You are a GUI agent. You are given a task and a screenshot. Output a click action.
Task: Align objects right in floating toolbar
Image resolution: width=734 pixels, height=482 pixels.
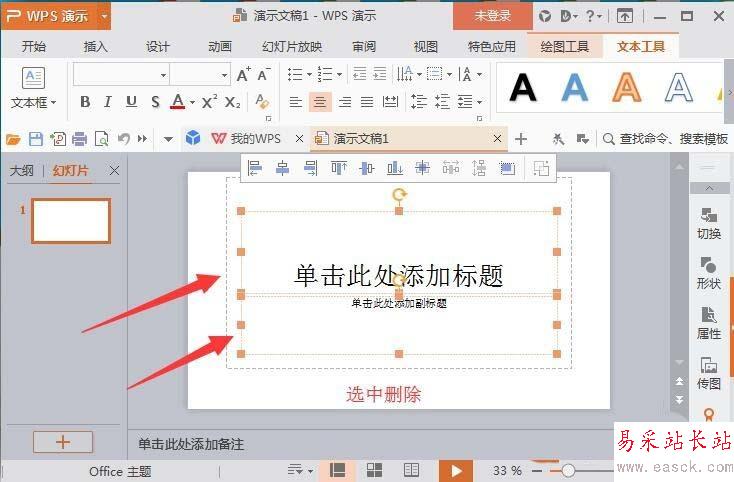[310, 168]
